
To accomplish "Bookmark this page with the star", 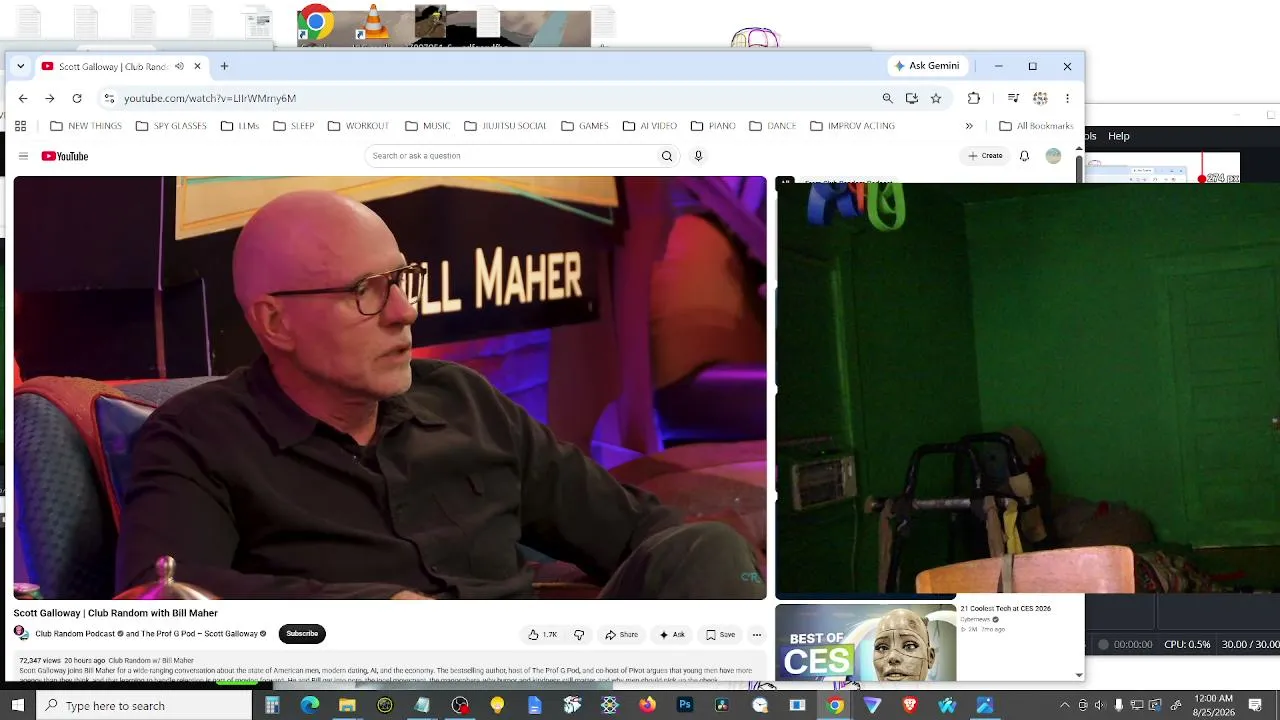I will pos(936,98).
